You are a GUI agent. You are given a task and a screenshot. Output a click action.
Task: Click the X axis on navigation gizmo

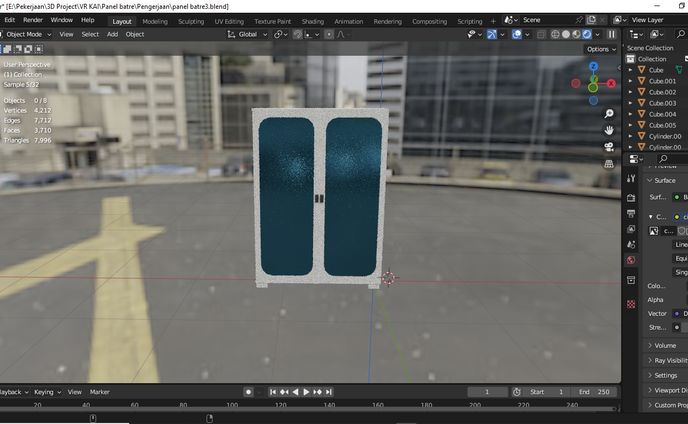[x=611, y=83]
